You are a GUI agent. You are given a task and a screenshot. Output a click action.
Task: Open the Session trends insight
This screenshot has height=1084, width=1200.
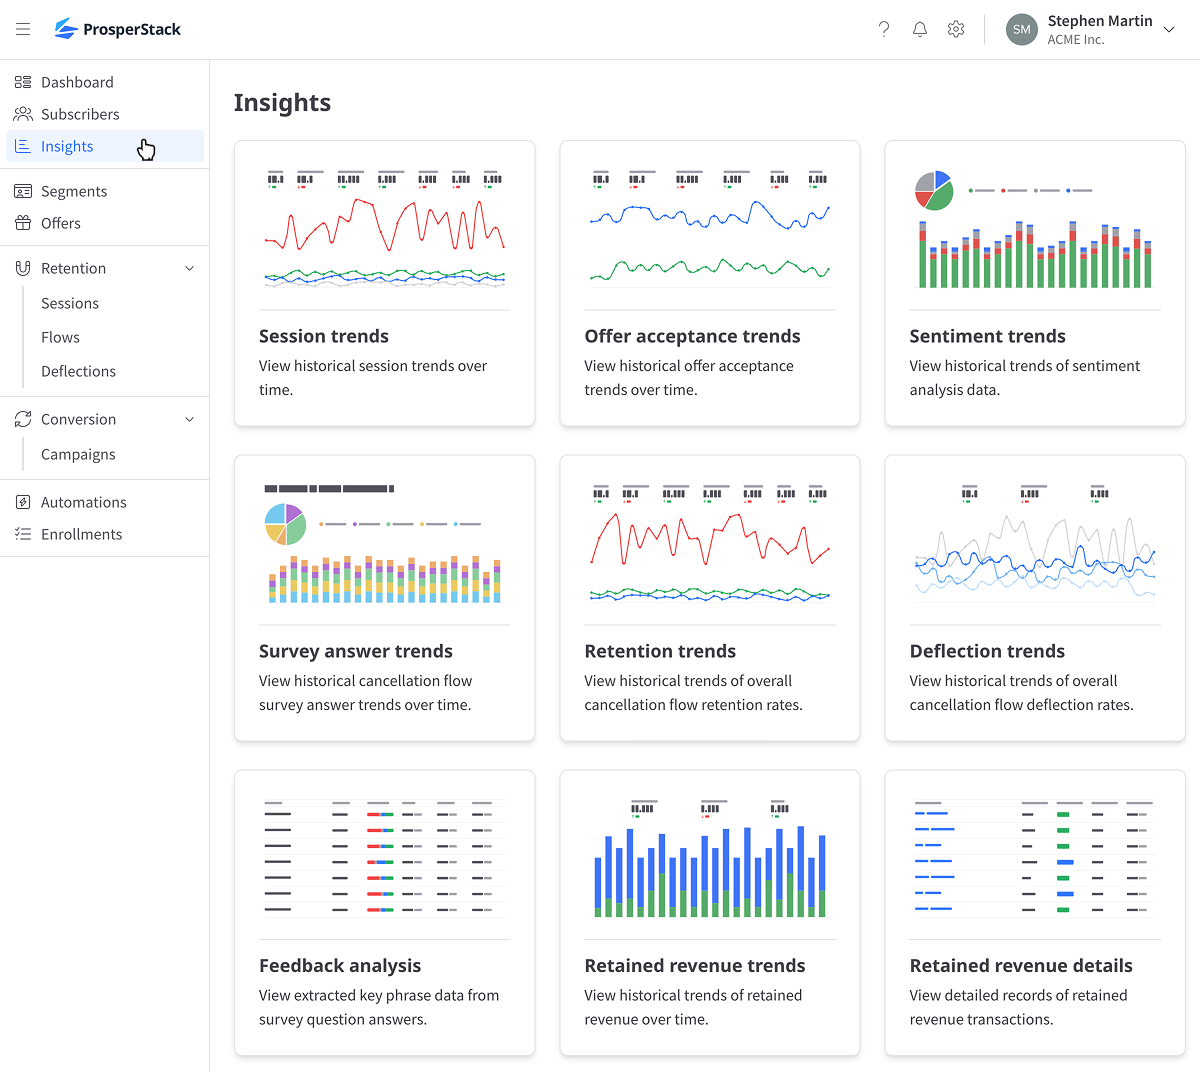[384, 283]
